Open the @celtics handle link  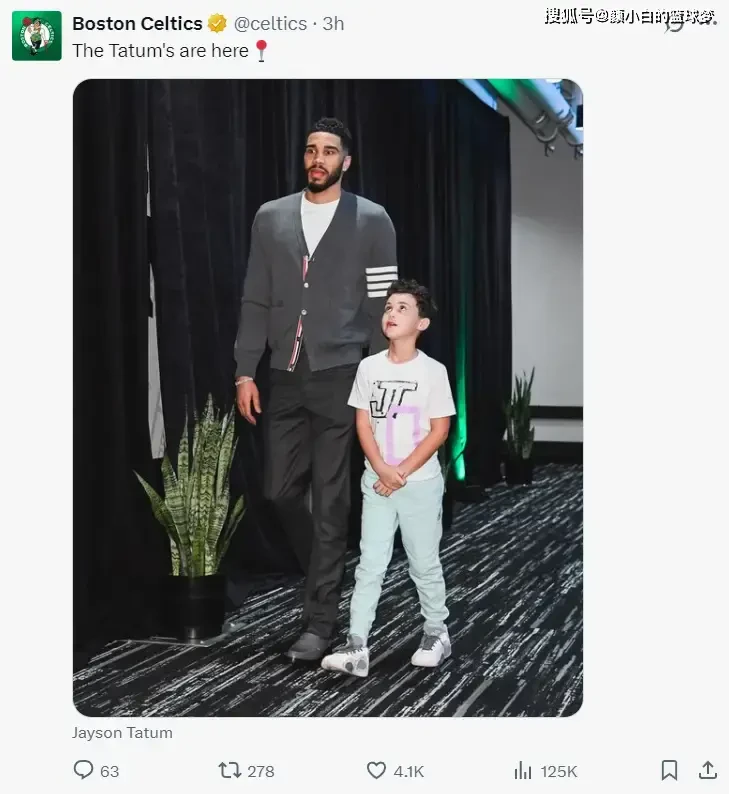[270, 23]
